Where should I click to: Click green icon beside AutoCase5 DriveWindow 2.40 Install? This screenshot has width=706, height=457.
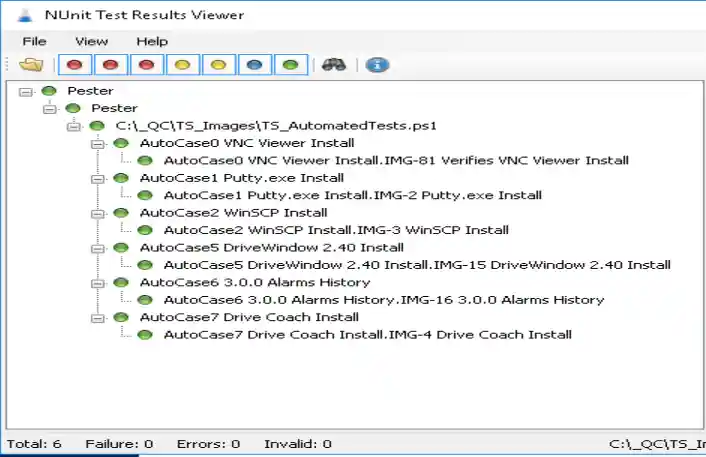[x=121, y=248]
